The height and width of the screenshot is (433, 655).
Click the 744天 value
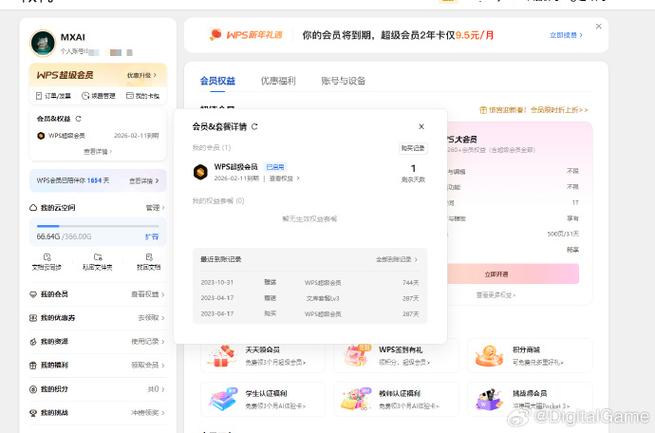tap(411, 283)
